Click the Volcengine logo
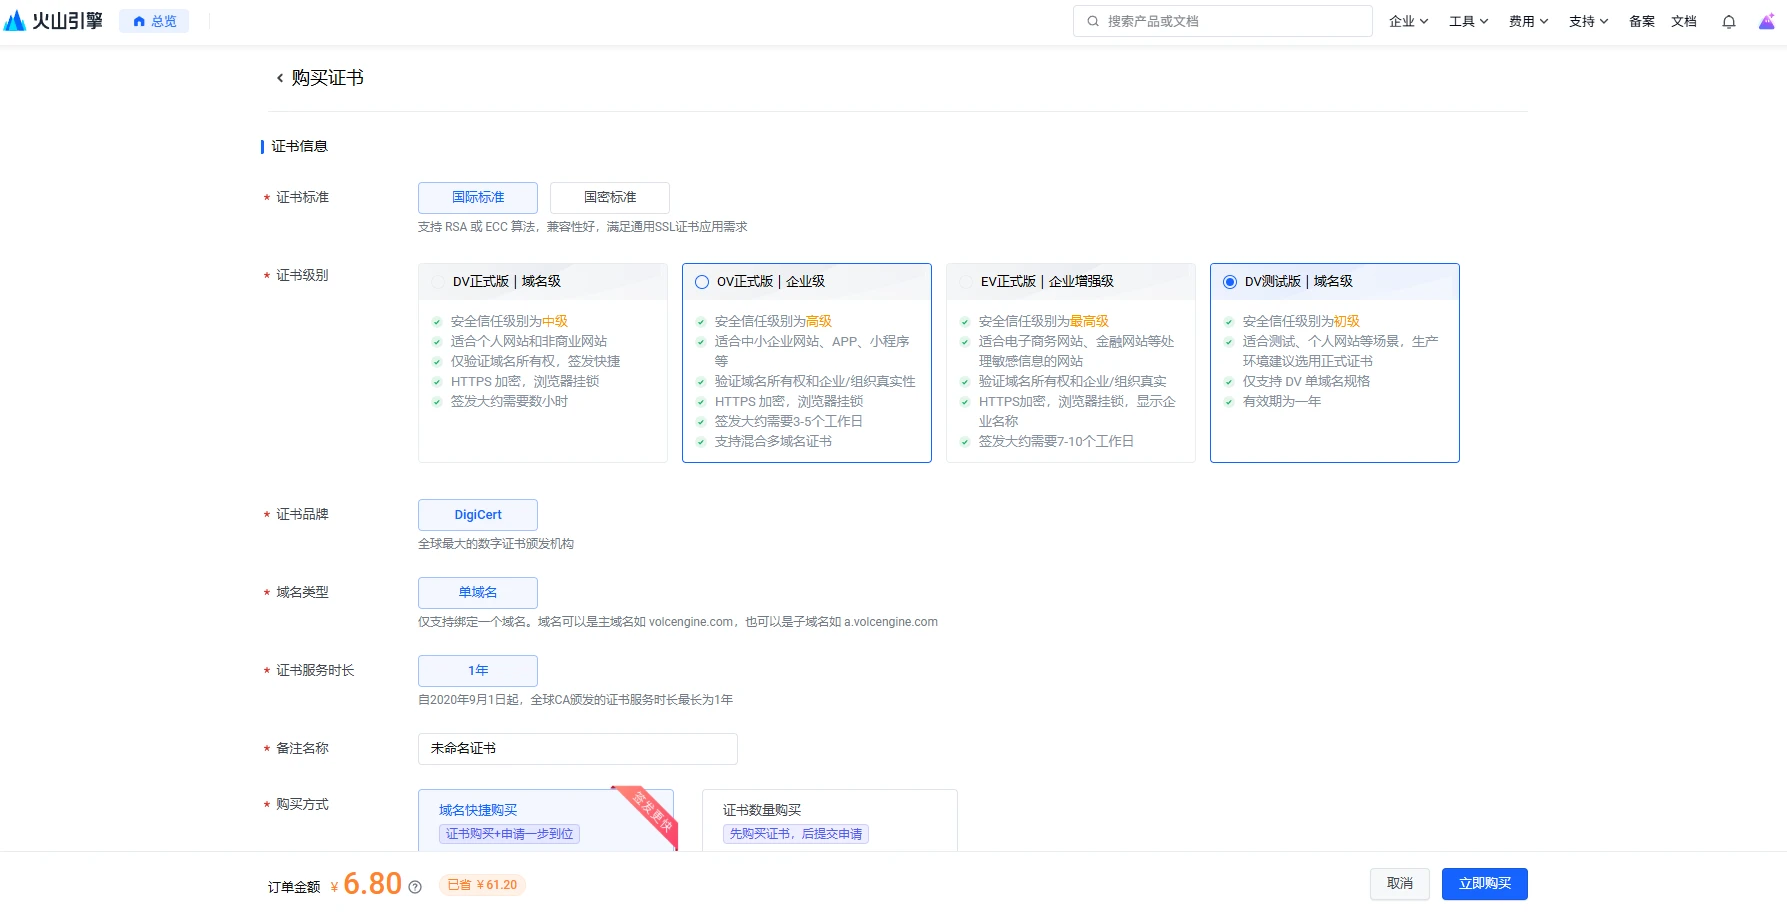 click(54, 21)
